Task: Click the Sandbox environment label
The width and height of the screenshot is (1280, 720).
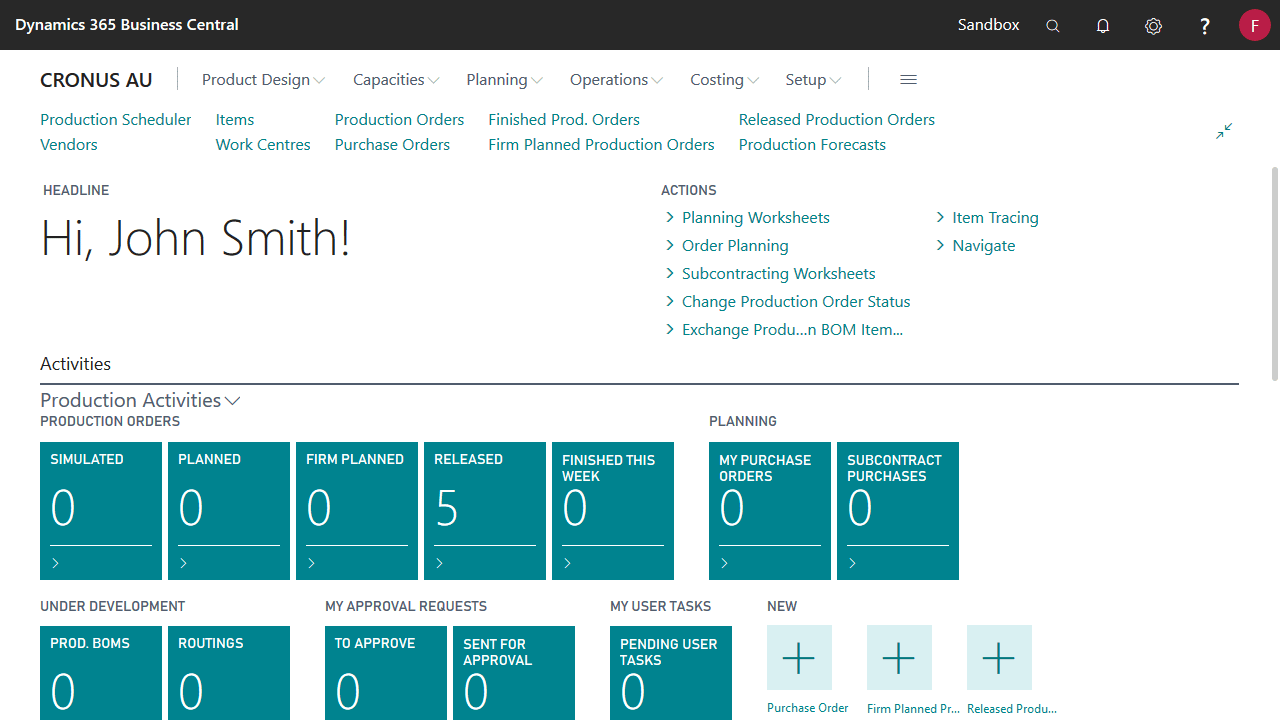Action: coord(988,25)
